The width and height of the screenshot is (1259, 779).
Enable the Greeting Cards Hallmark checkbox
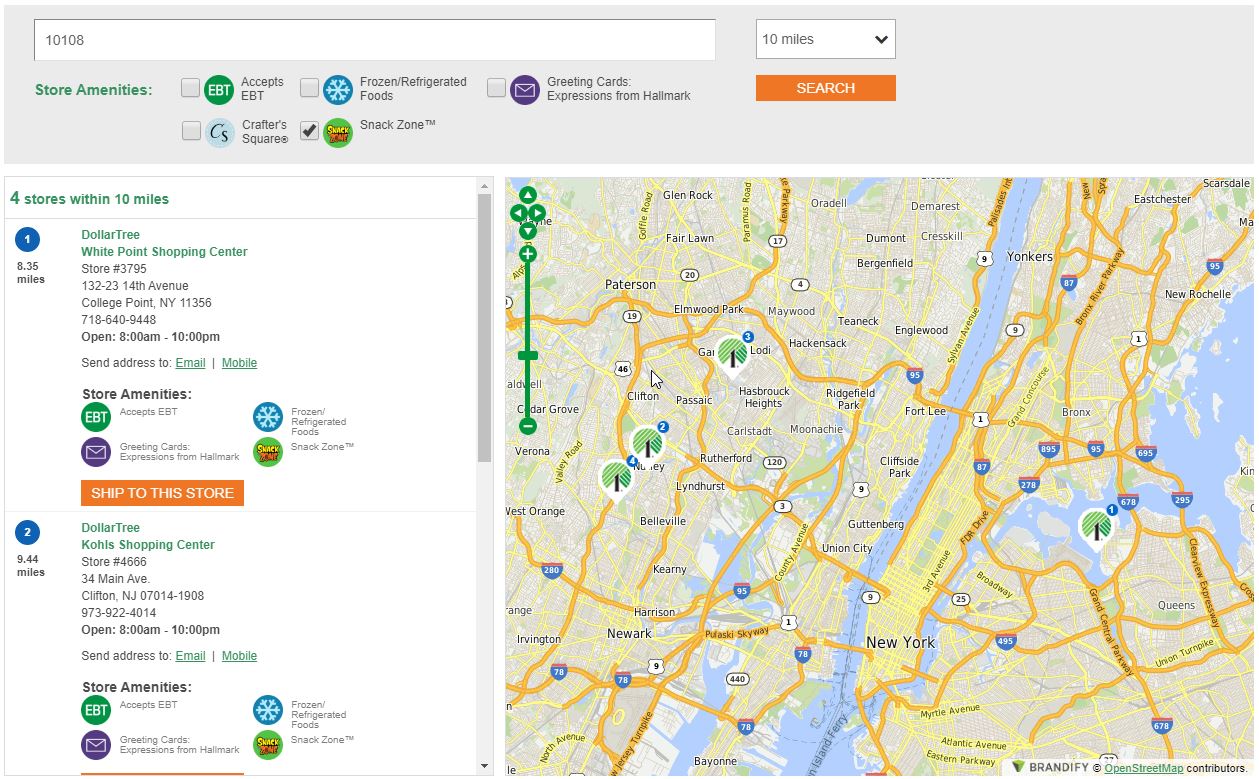496,88
